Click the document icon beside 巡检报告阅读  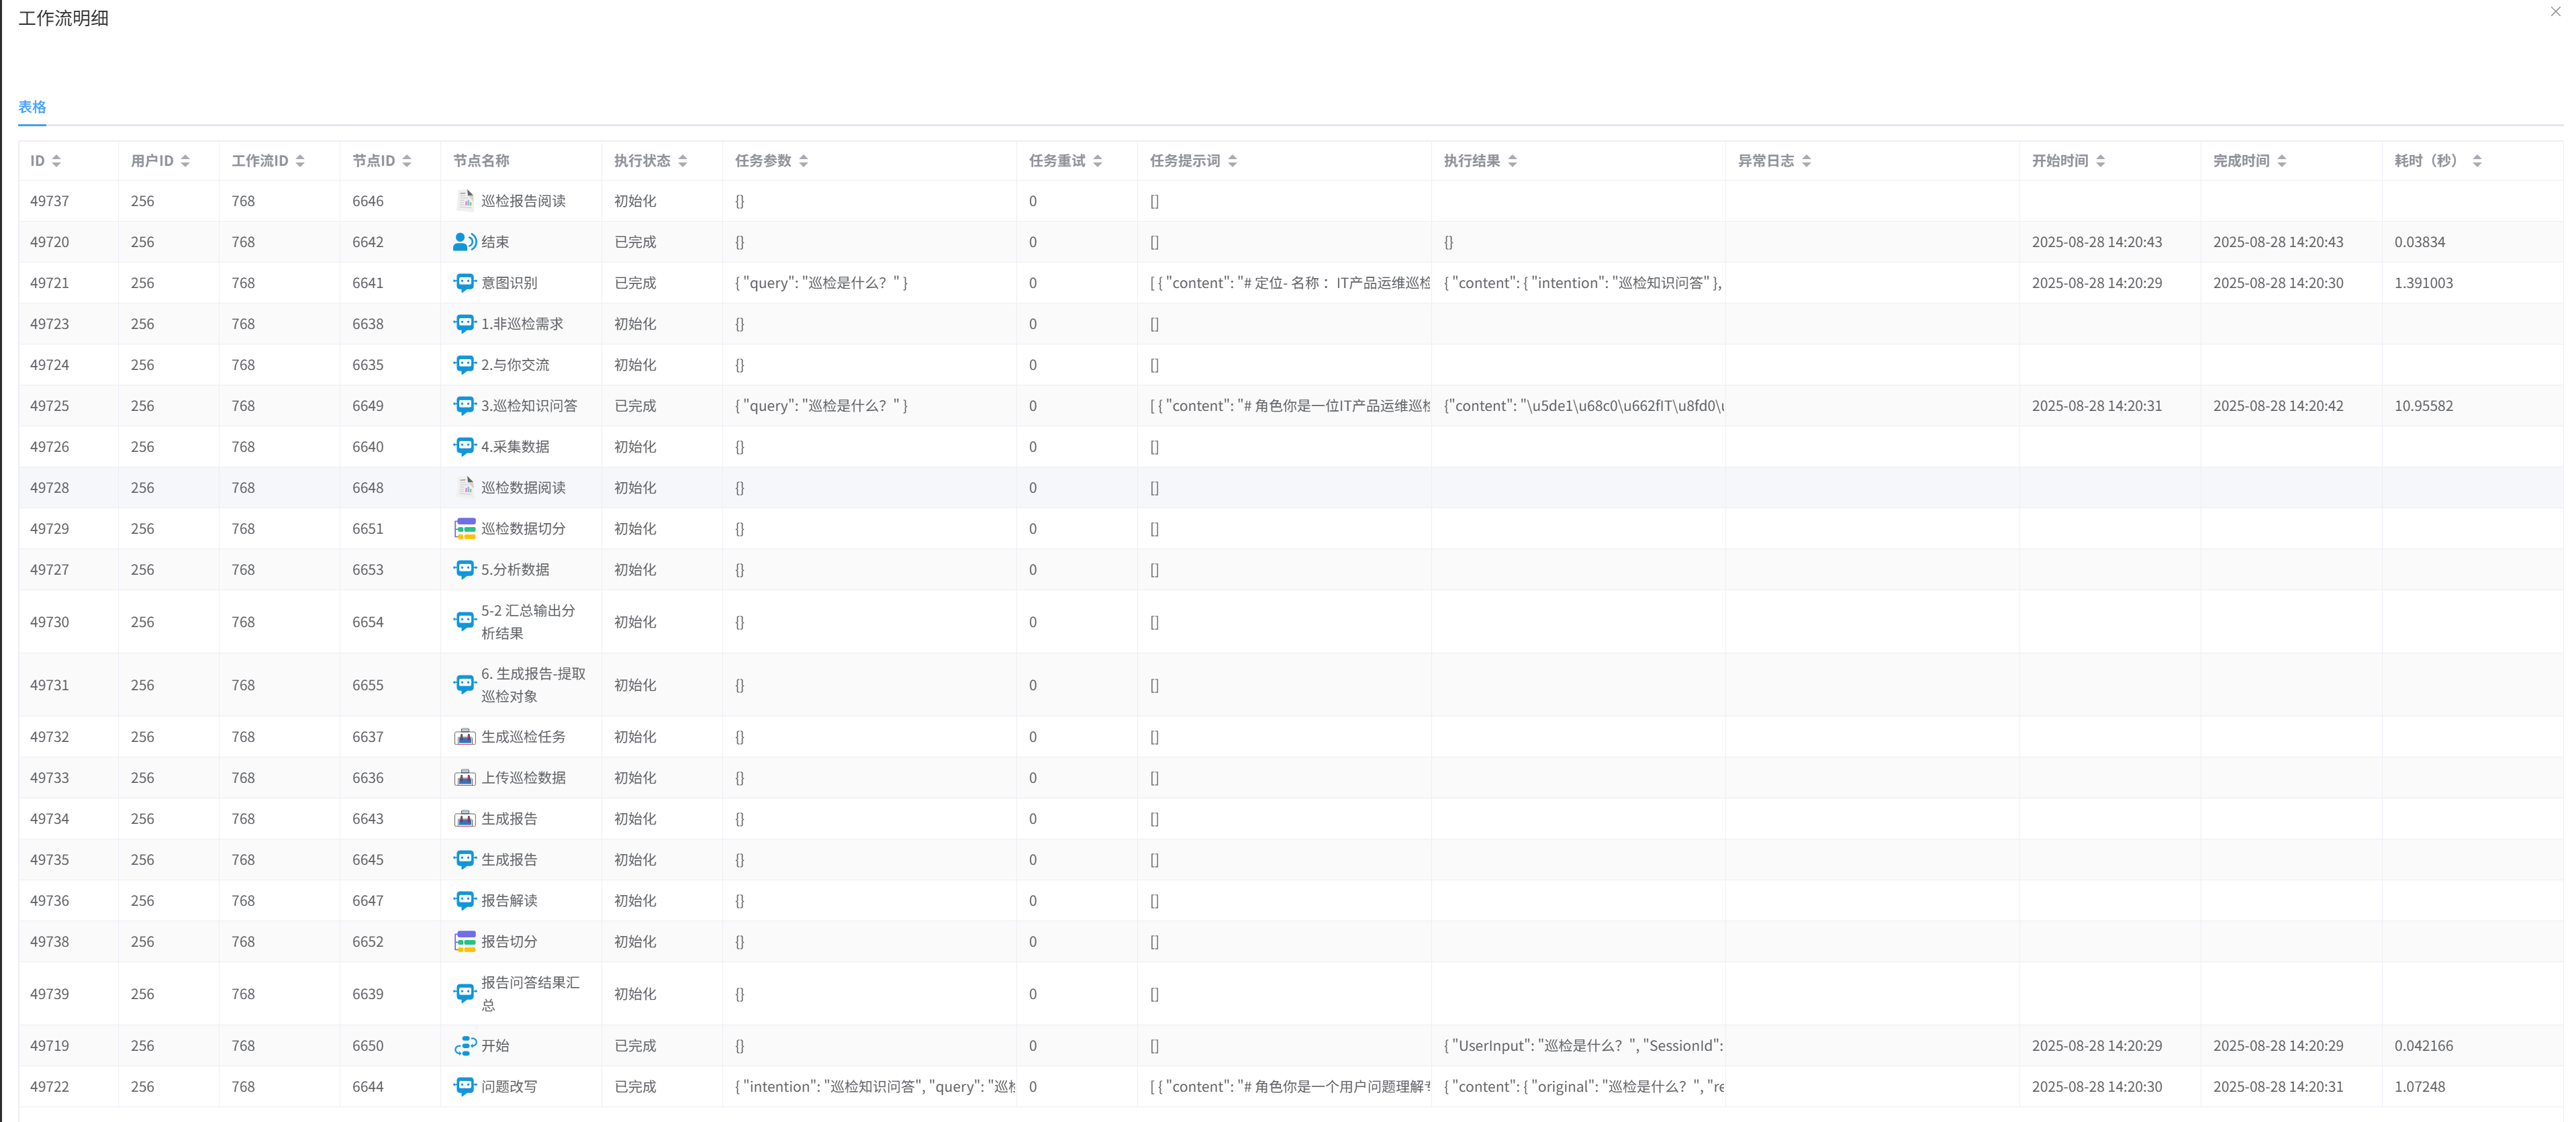(465, 201)
